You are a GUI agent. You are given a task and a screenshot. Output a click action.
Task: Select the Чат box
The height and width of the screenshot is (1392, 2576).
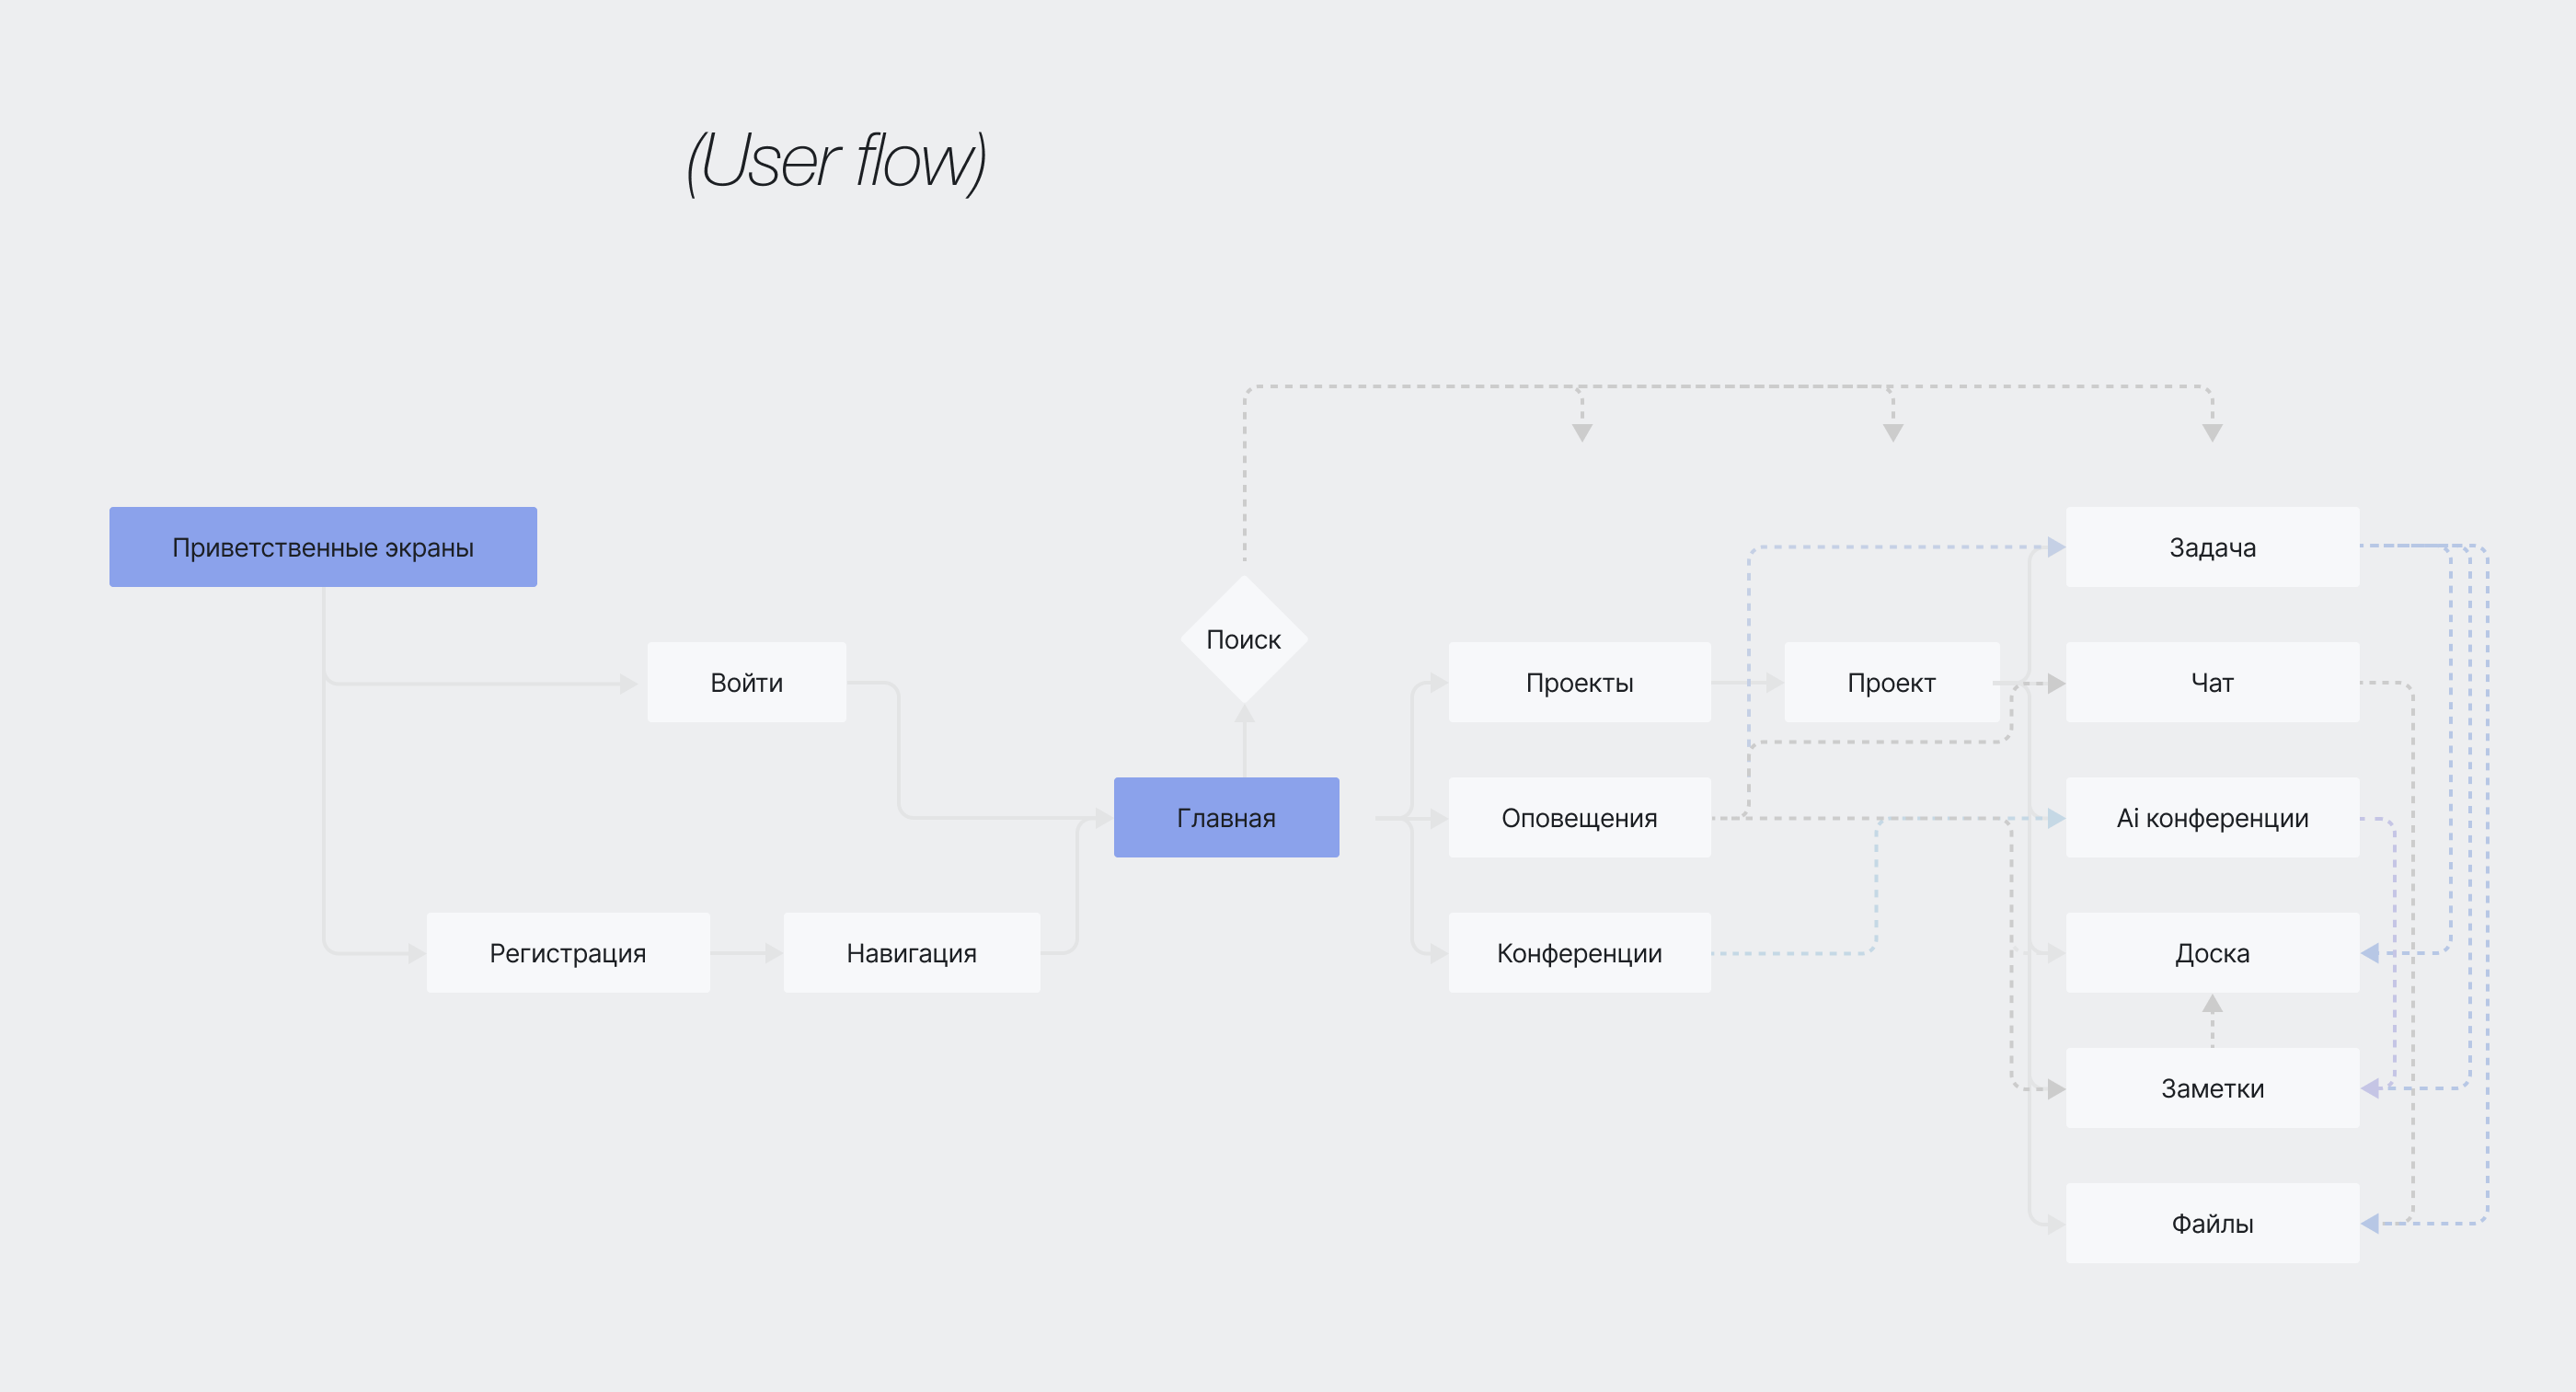2211,682
